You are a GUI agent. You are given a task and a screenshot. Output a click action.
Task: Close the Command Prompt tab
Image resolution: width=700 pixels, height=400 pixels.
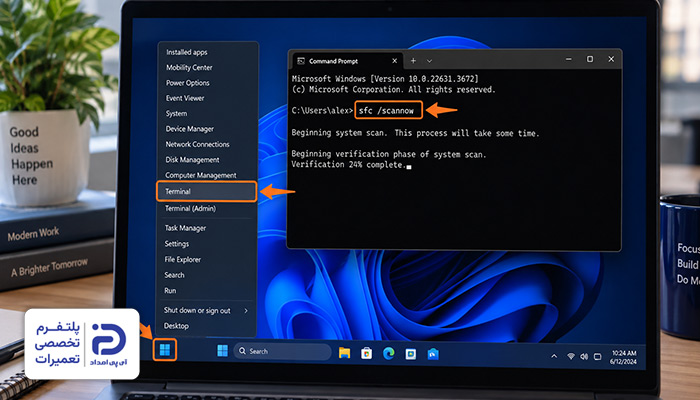[395, 61]
